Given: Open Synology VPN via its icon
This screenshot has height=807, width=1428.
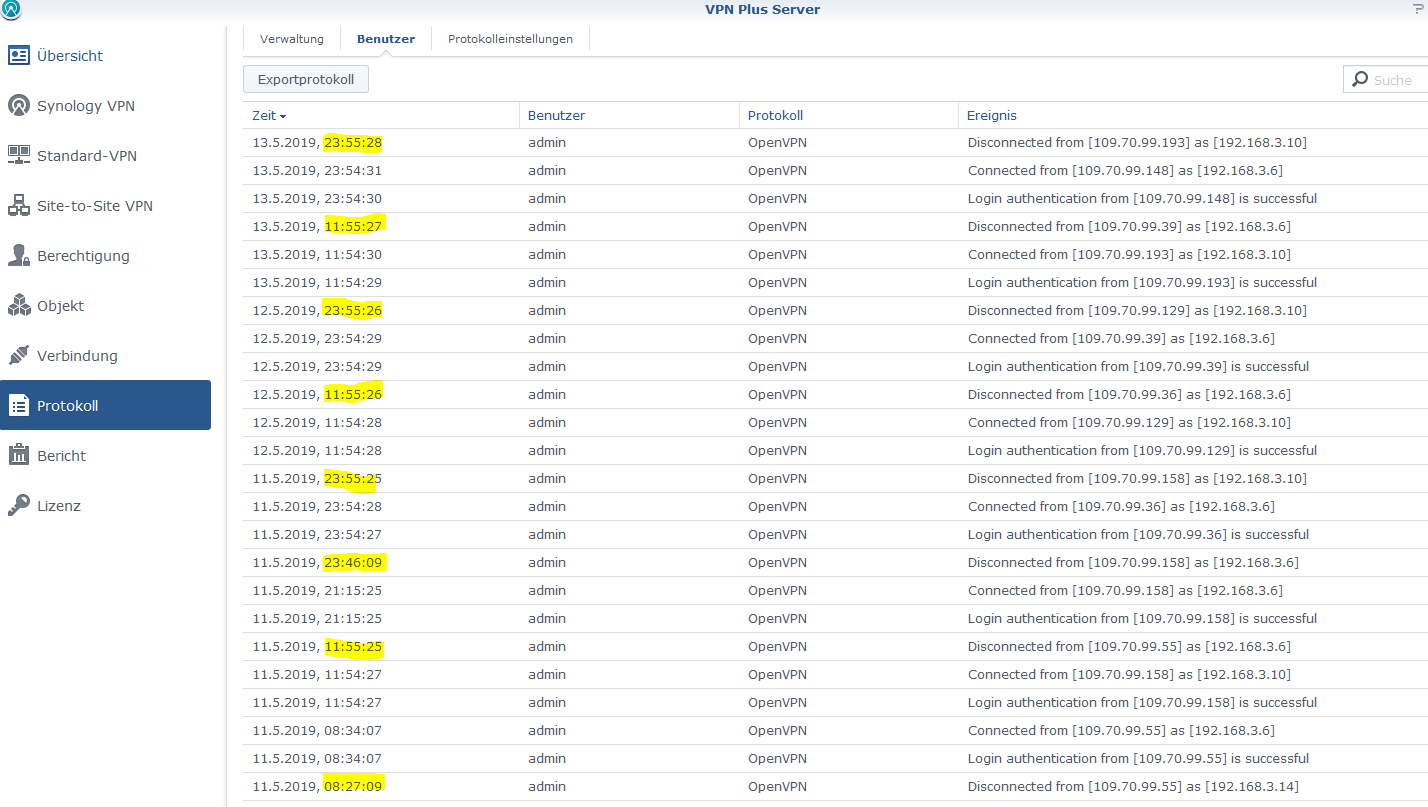Looking at the screenshot, I should tap(19, 106).
